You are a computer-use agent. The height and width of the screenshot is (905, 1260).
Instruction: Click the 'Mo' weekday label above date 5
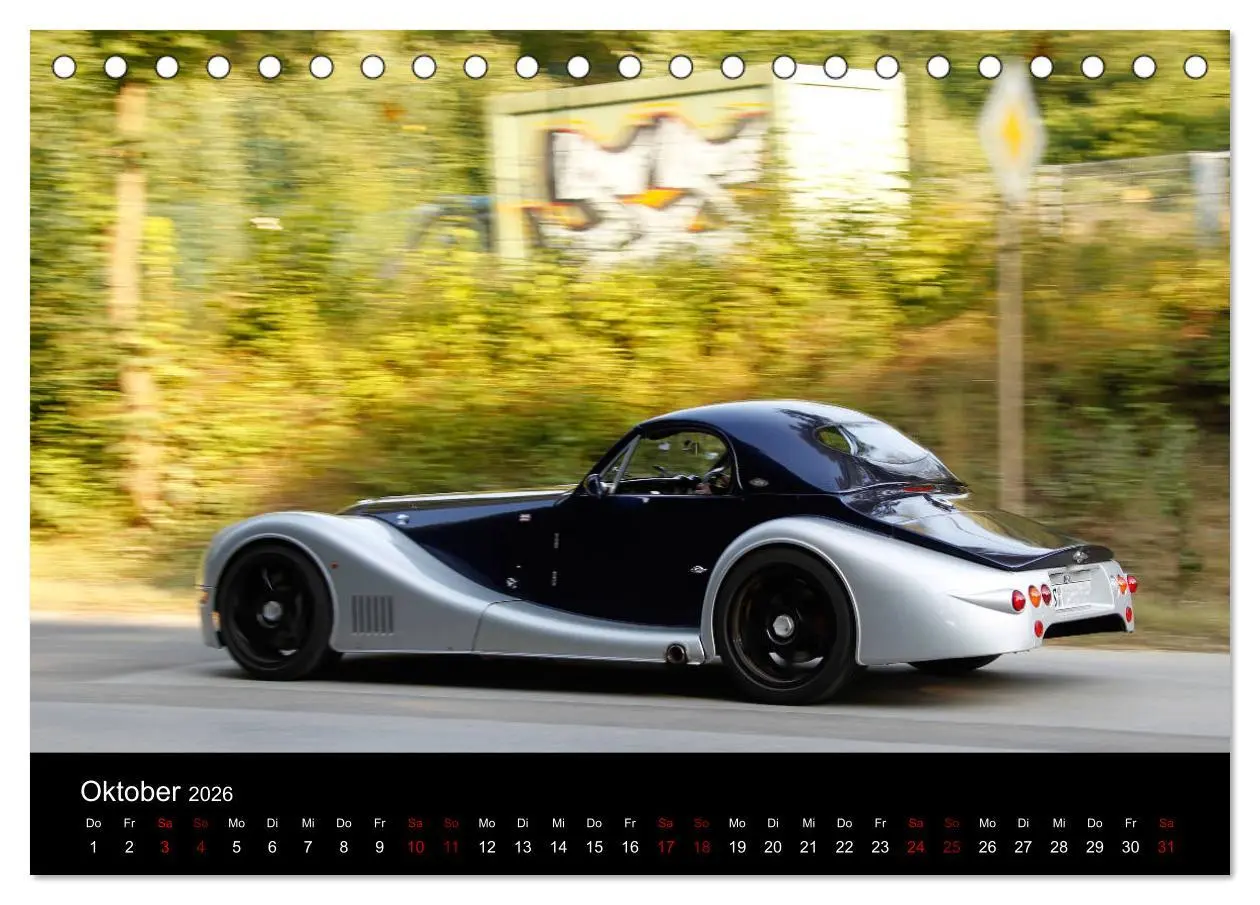tap(236, 823)
